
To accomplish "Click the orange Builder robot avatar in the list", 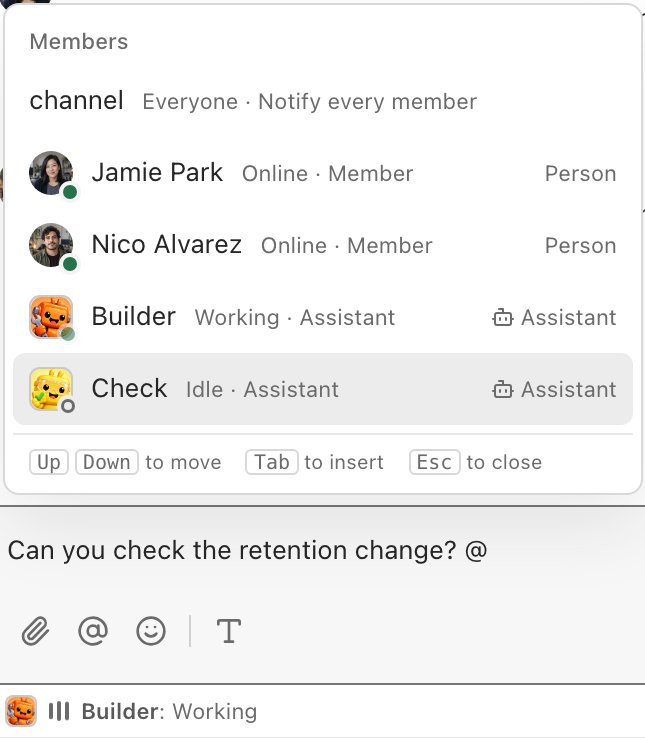I will tap(51, 317).
